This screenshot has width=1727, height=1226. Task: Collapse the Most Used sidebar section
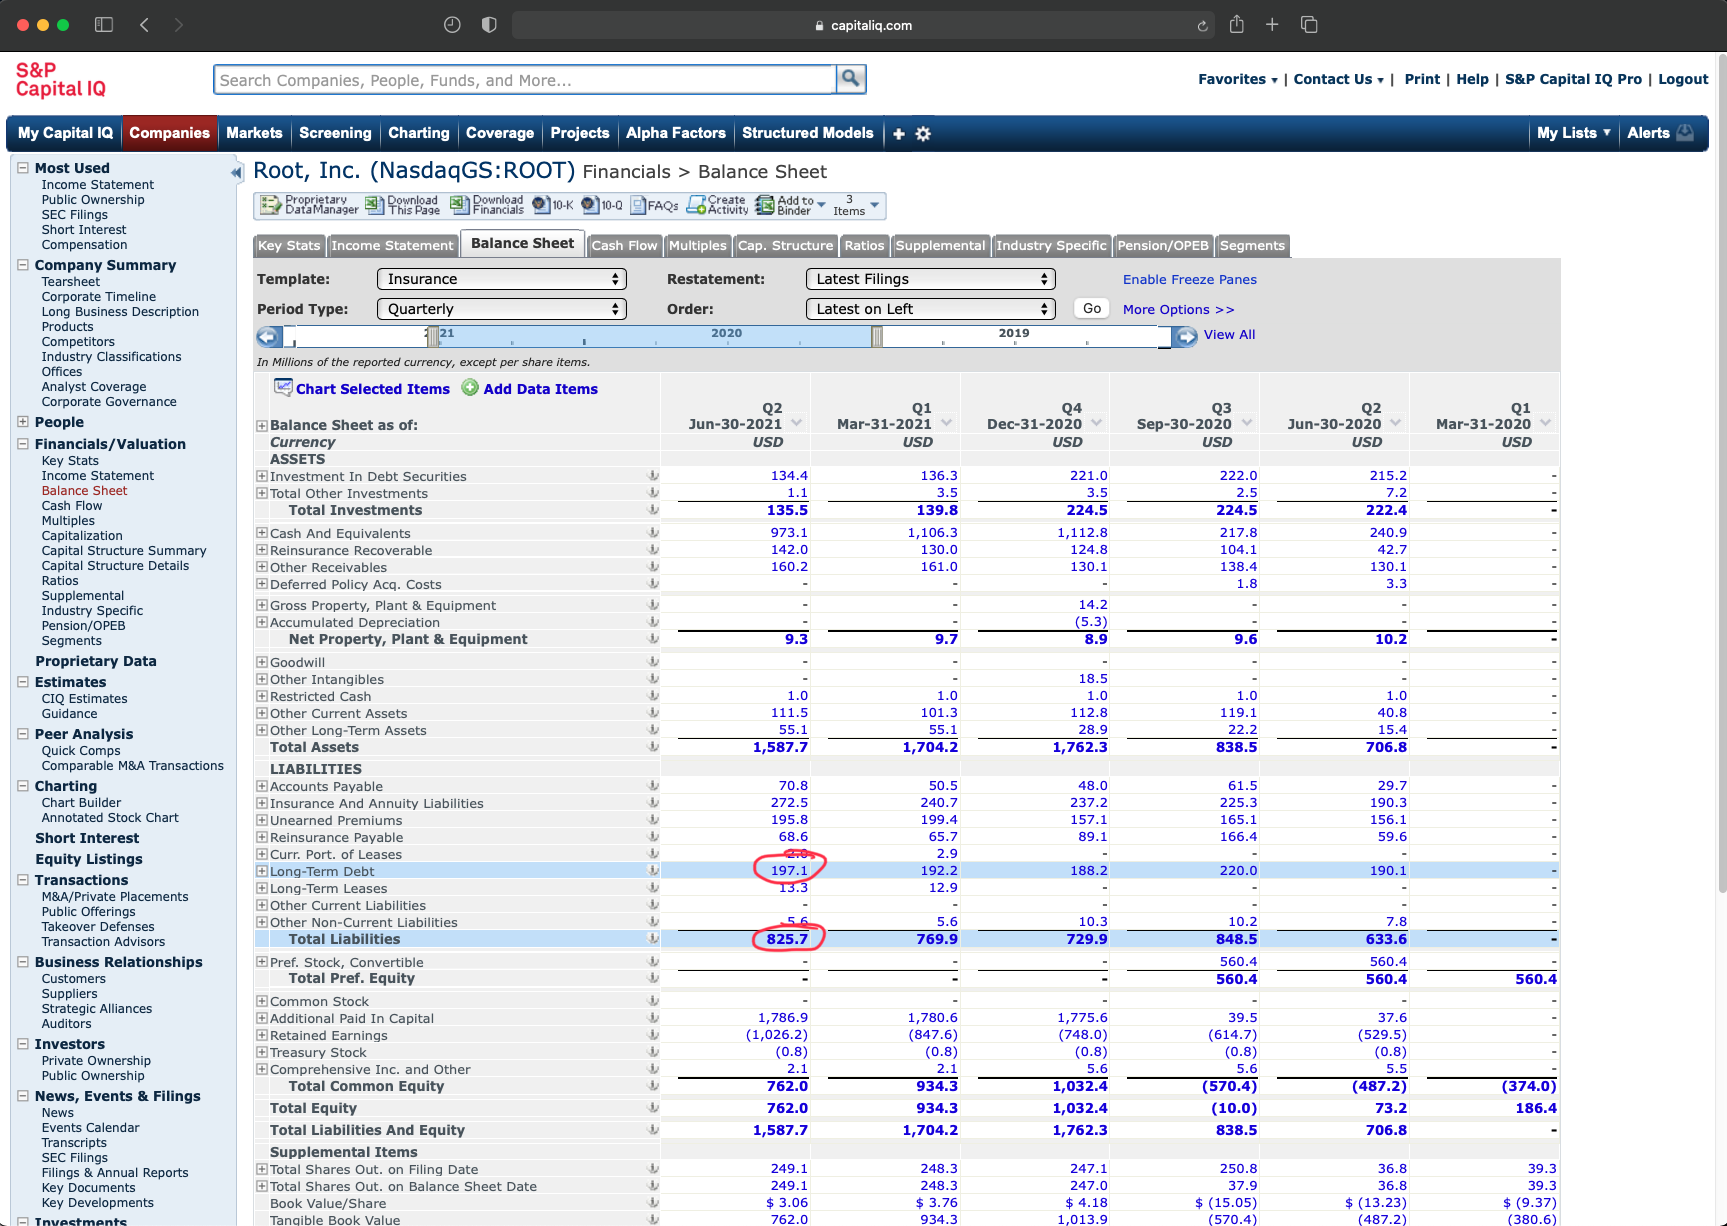click(22, 168)
